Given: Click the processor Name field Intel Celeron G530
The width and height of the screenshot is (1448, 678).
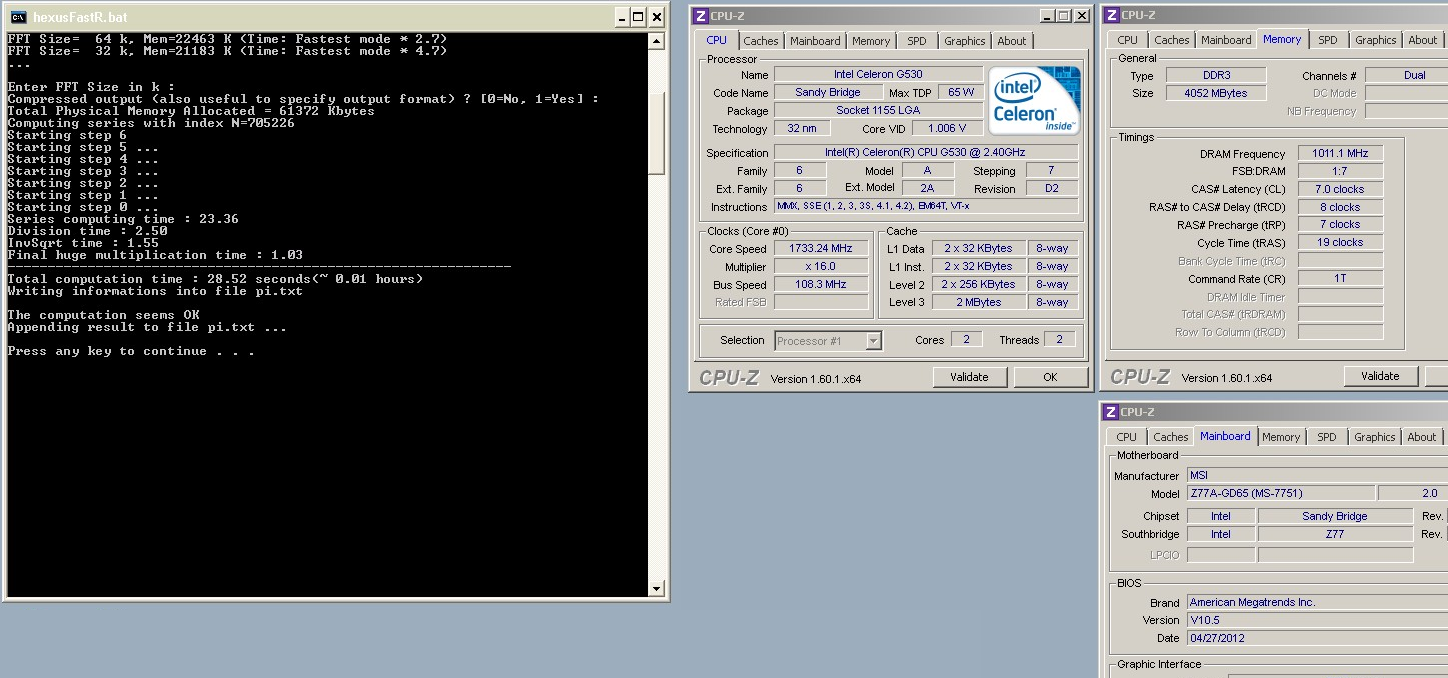Looking at the screenshot, I should point(878,74).
